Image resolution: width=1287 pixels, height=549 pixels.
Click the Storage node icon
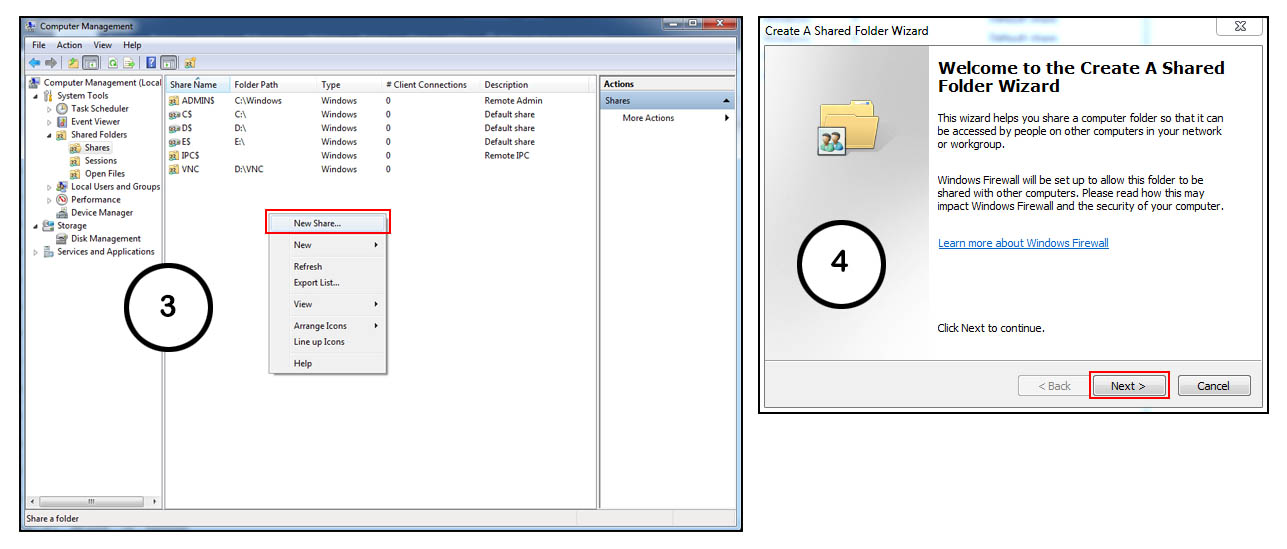point(48,225)
